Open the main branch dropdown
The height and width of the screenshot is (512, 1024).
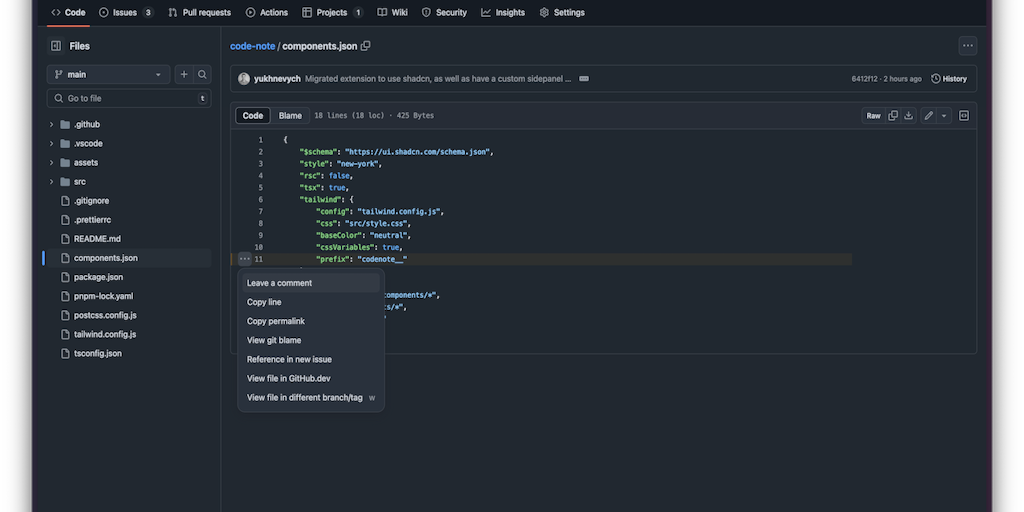(x=108, y=75)
